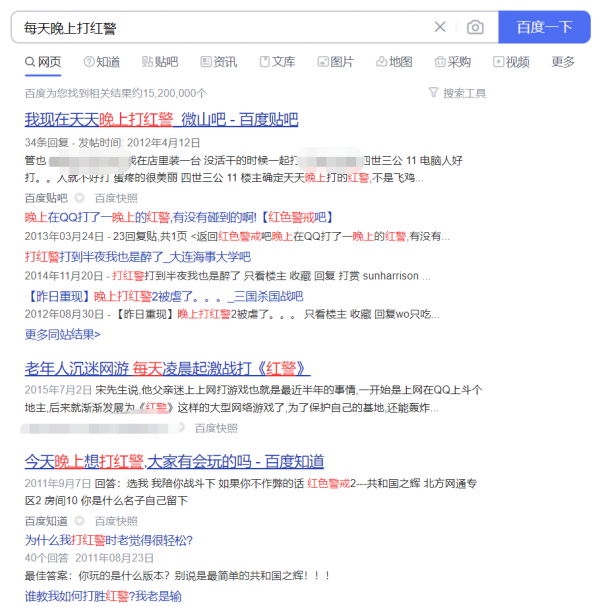This screenshot has height=607, width=600.
Task: Open link 【昨日重现】晚上打红警2被虐了
Action: point(164,297)
